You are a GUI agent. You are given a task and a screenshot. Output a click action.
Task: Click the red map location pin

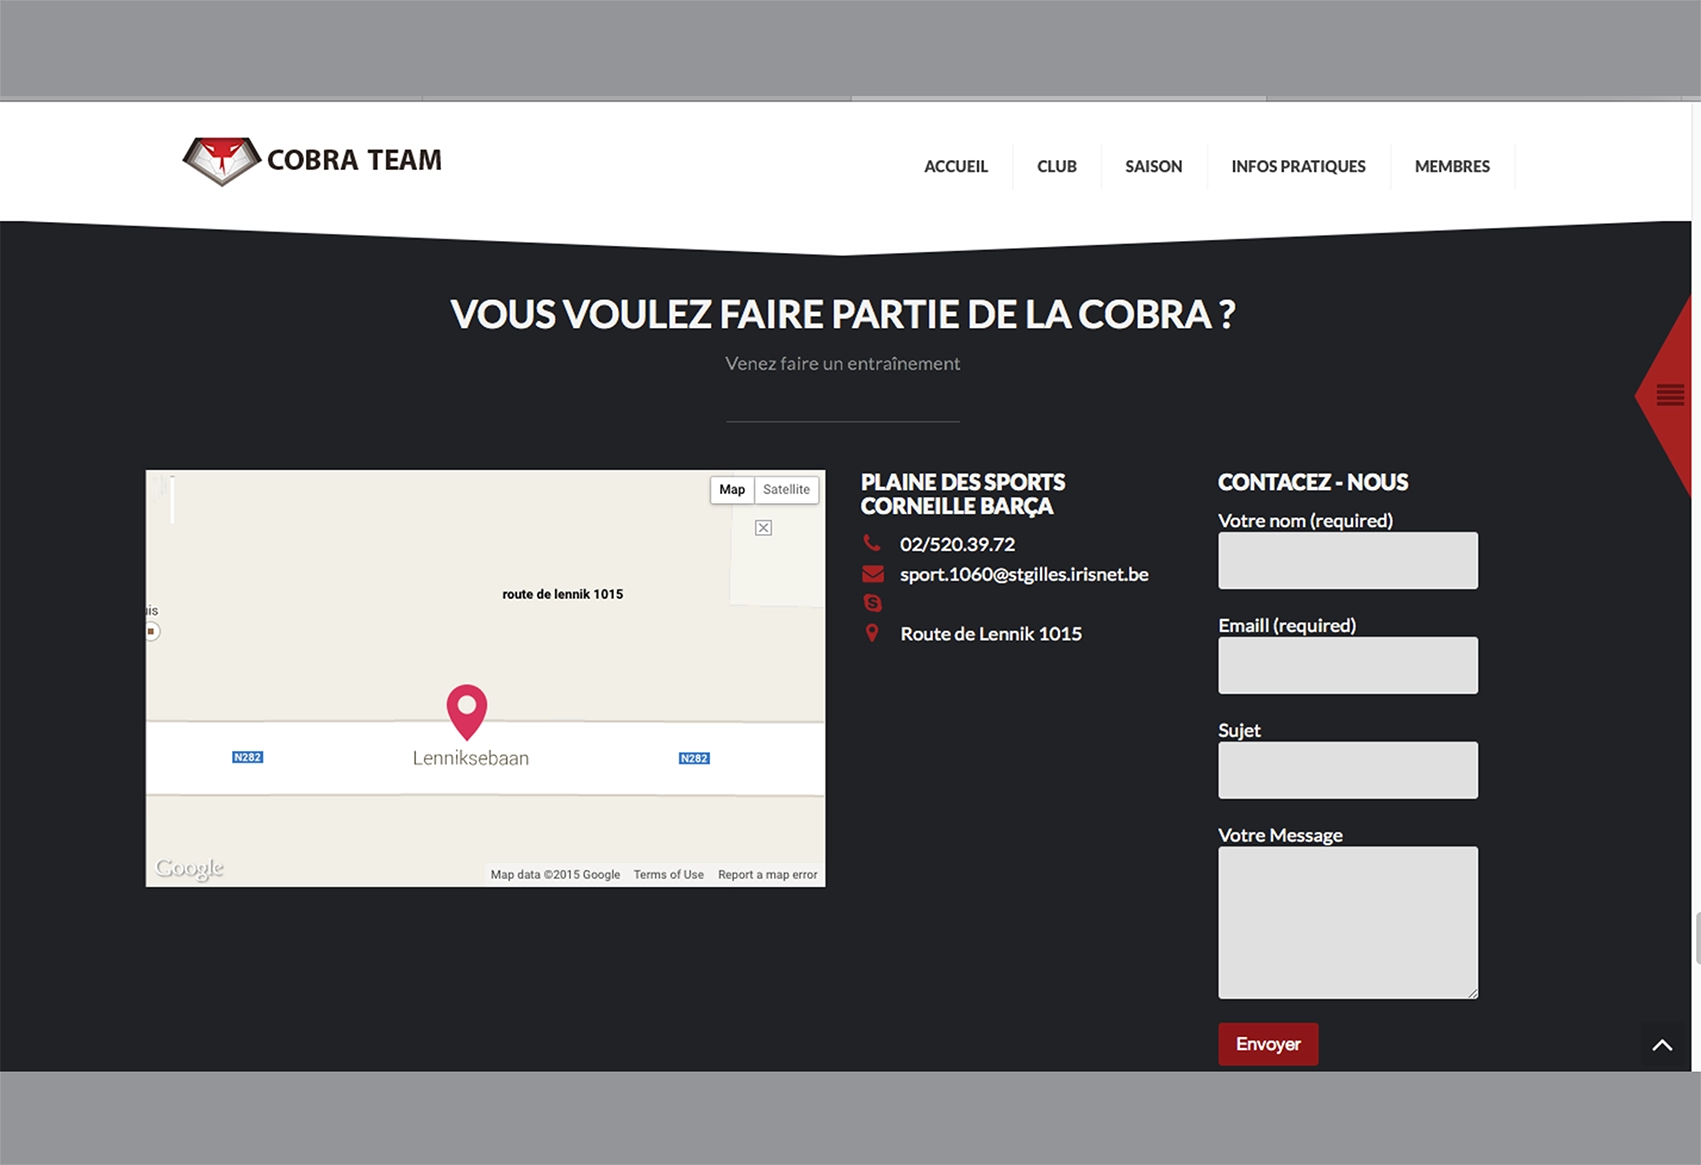click(466, 708)
